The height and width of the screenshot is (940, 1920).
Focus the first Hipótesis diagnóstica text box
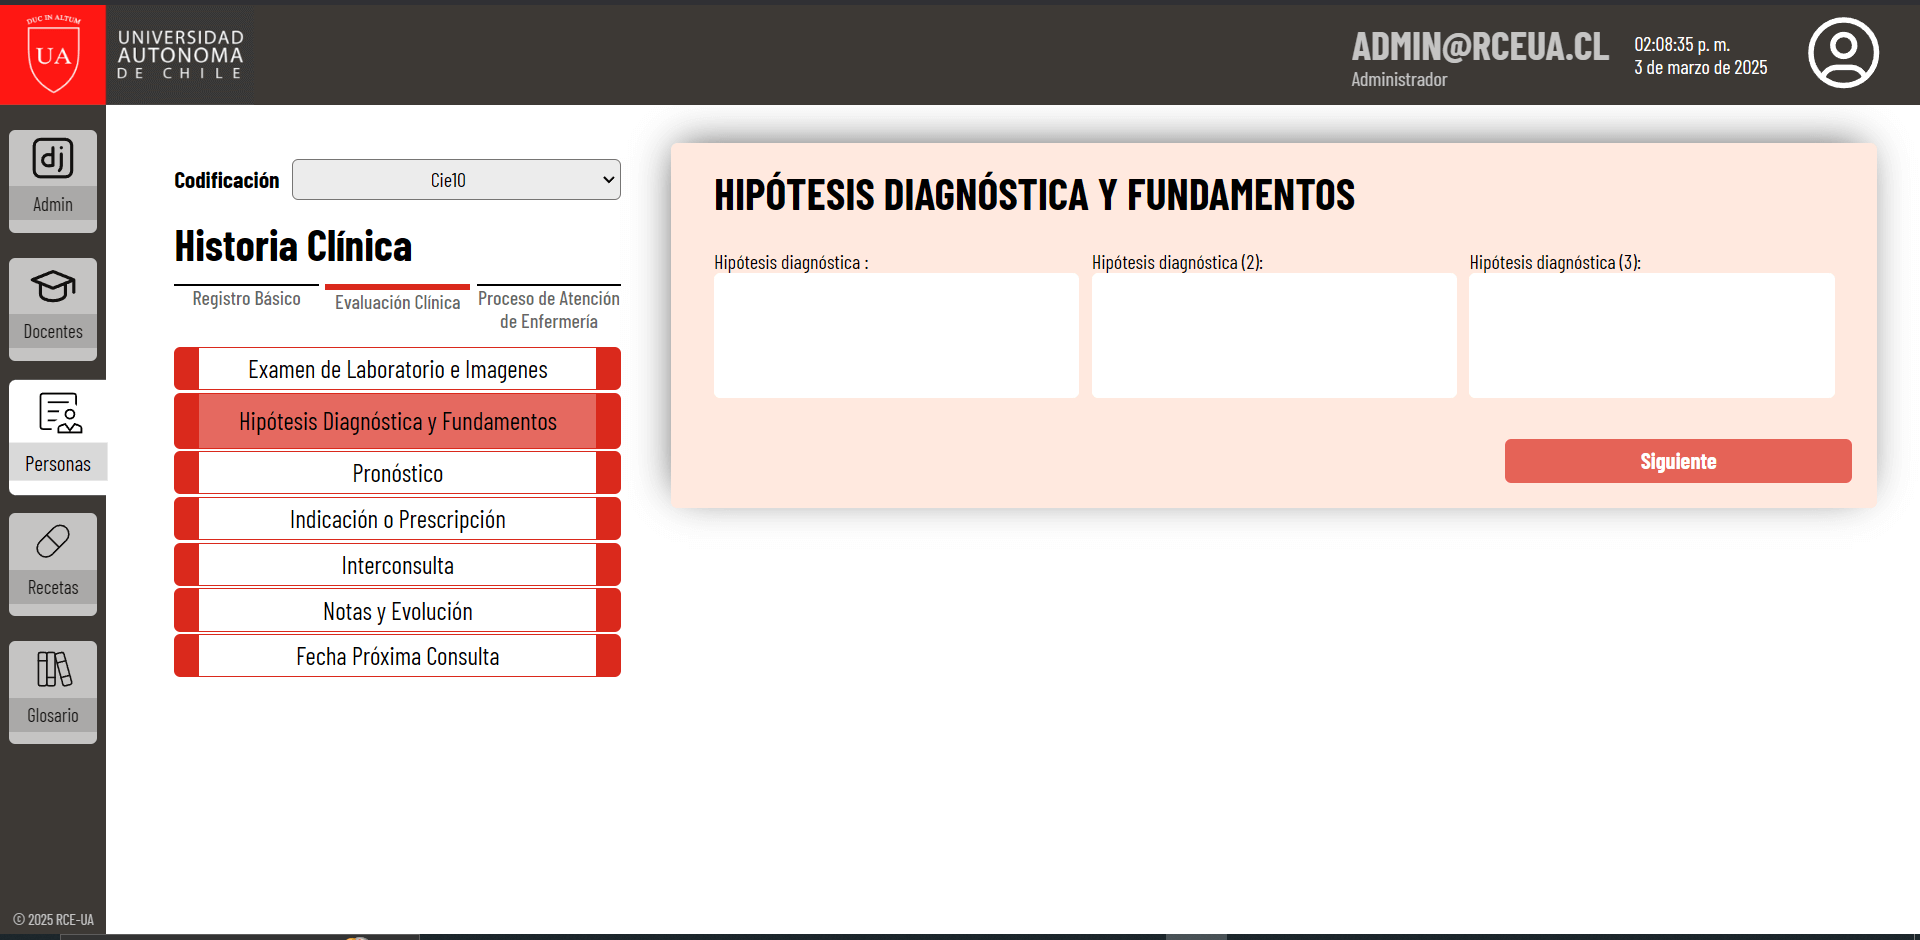[896, 335]
